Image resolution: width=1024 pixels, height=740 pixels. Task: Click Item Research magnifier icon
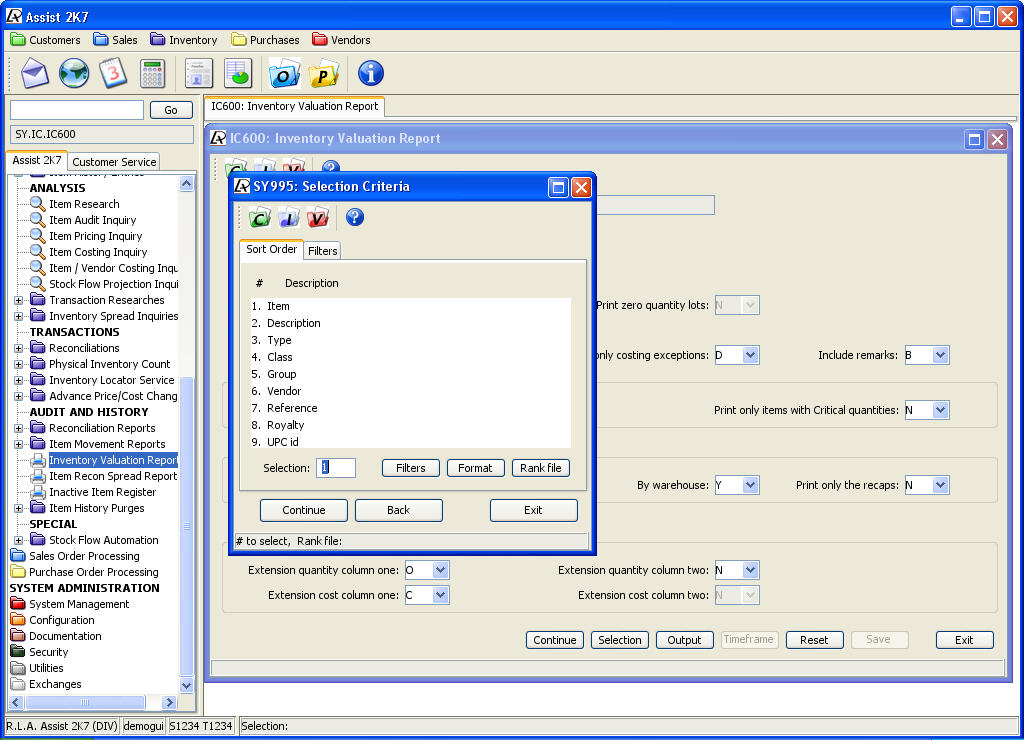click(38, 204)
